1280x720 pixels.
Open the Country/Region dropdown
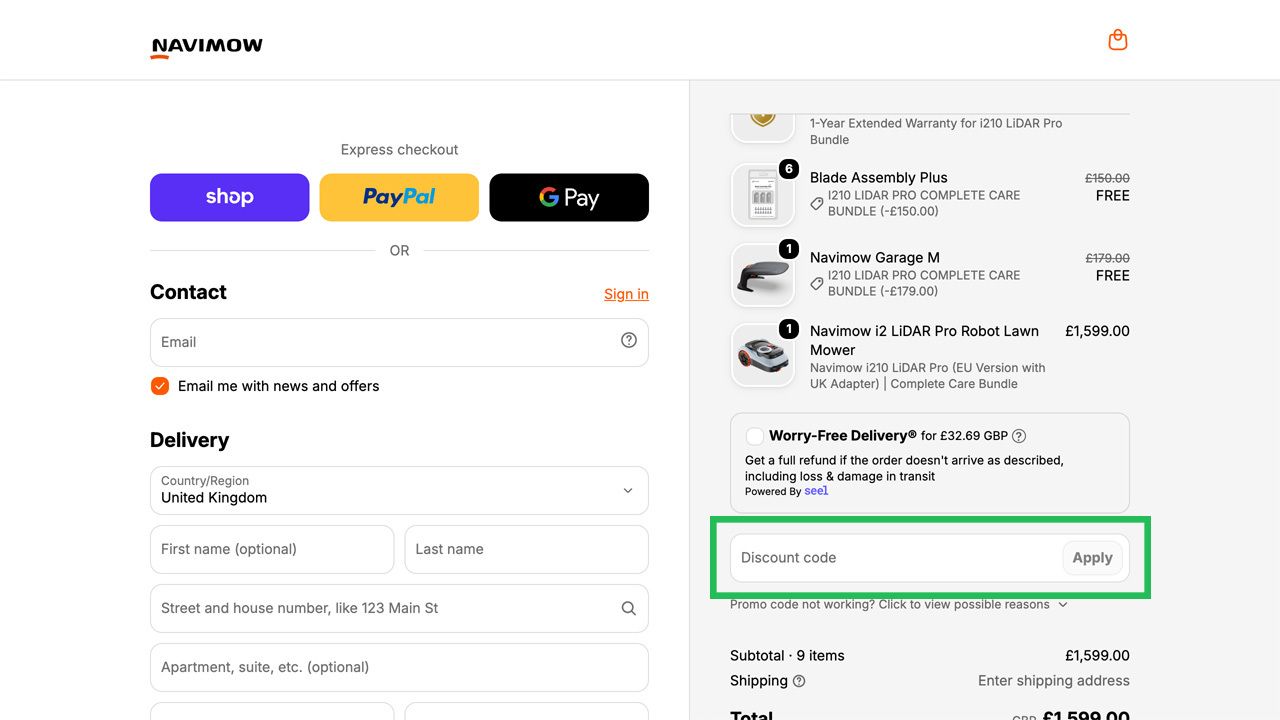399,490
